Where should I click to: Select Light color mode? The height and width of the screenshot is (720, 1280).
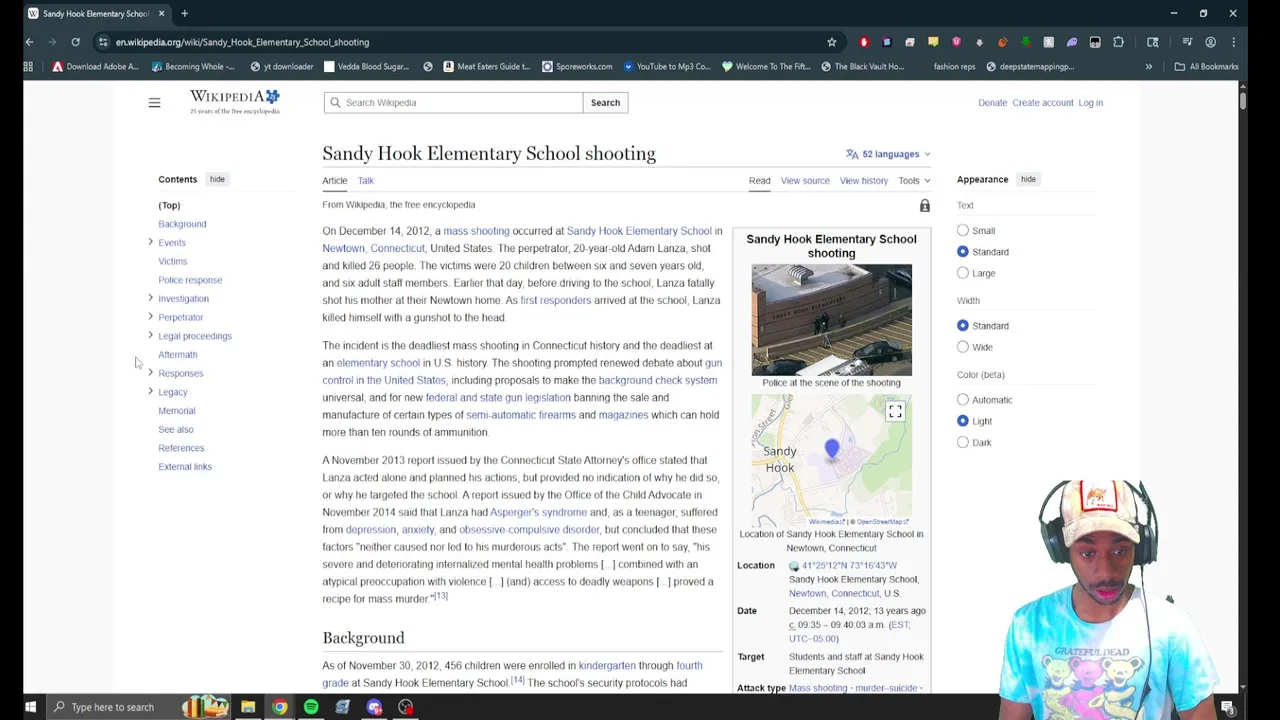963,420
